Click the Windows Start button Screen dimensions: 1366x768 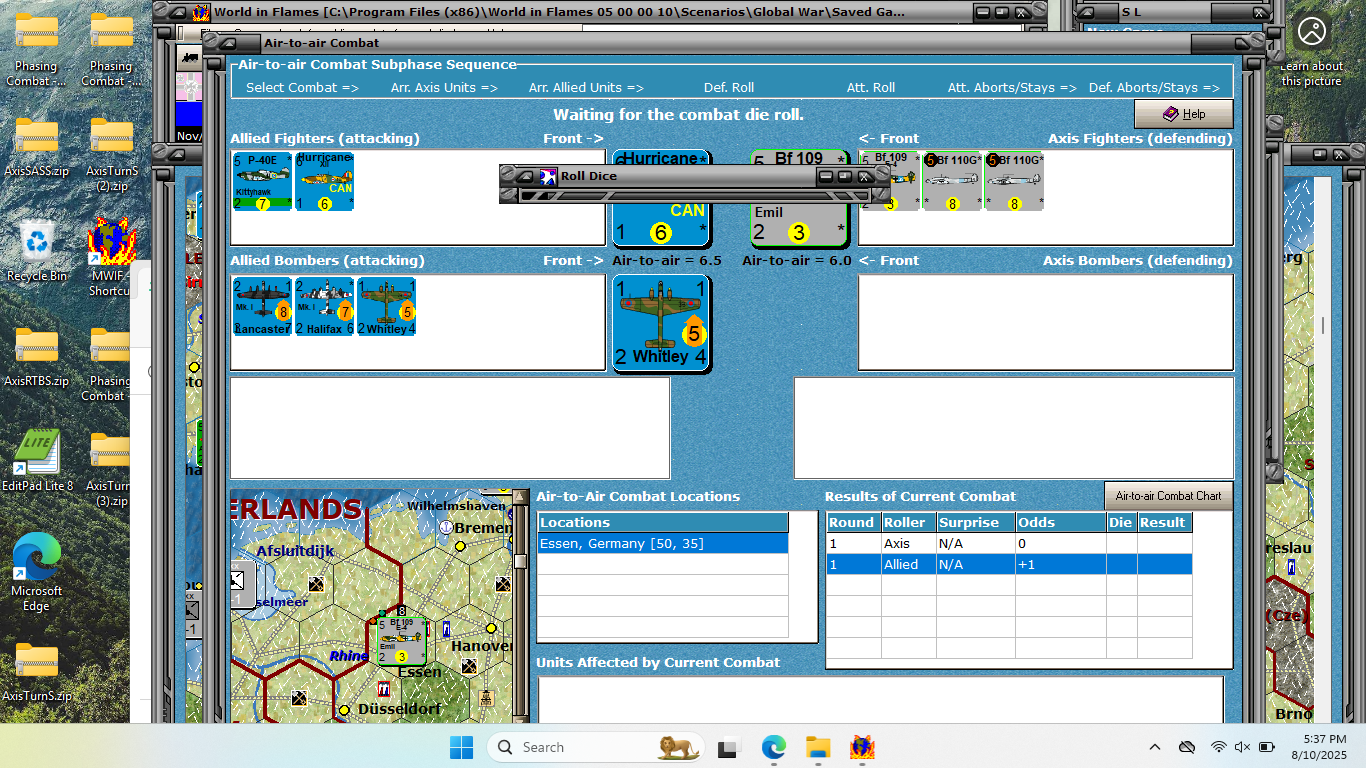tap(461, 747)
